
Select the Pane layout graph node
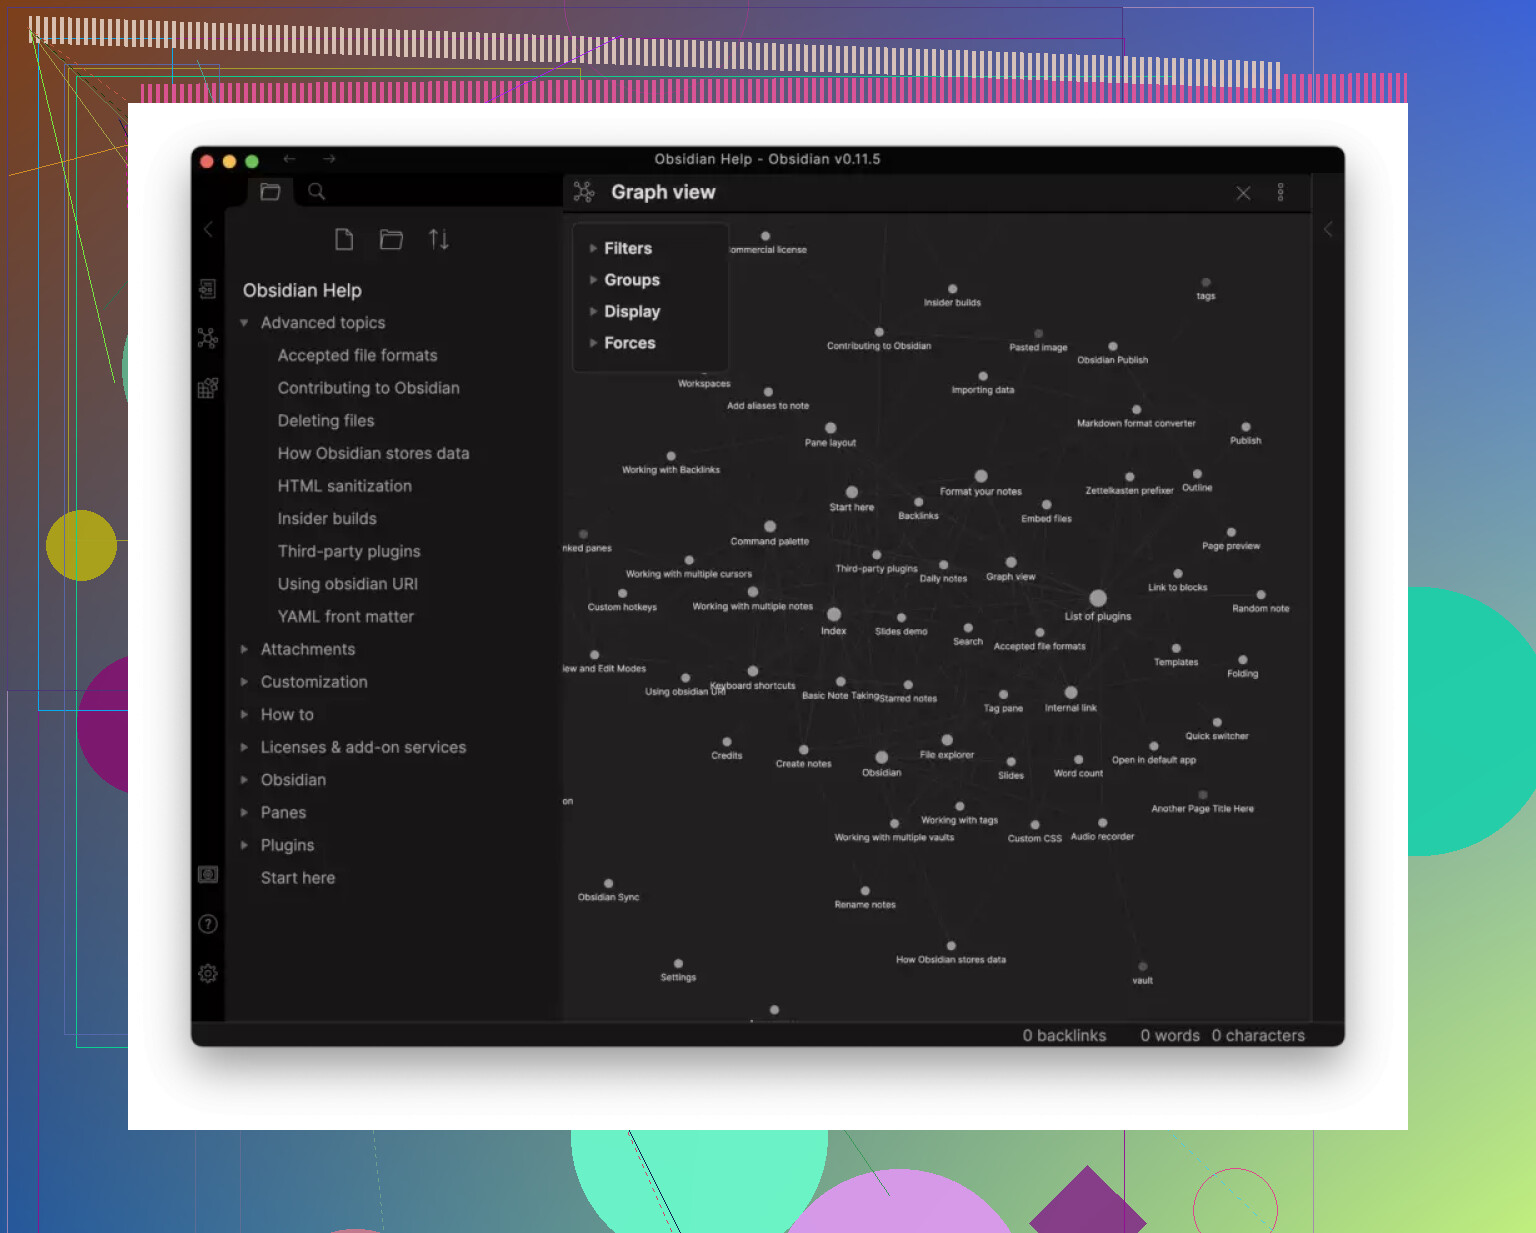830,428
